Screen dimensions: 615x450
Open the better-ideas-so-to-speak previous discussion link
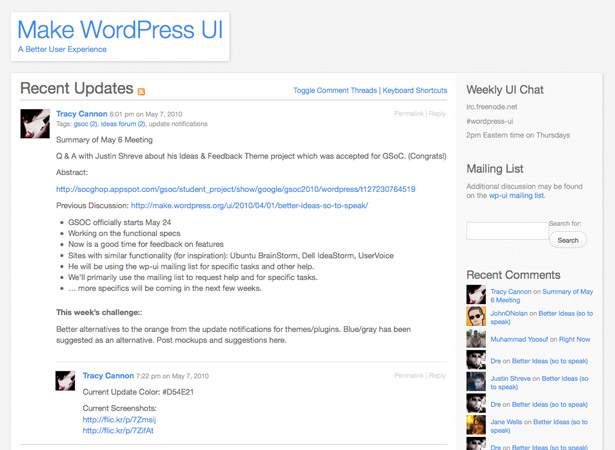click(x=249, y=206)
